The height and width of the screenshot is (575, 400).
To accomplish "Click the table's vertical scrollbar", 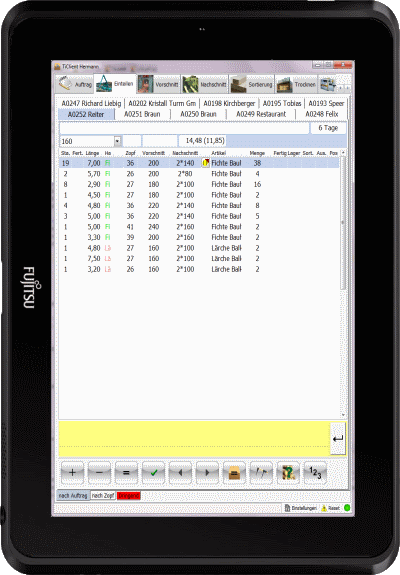I will click(x=343, y=223).
